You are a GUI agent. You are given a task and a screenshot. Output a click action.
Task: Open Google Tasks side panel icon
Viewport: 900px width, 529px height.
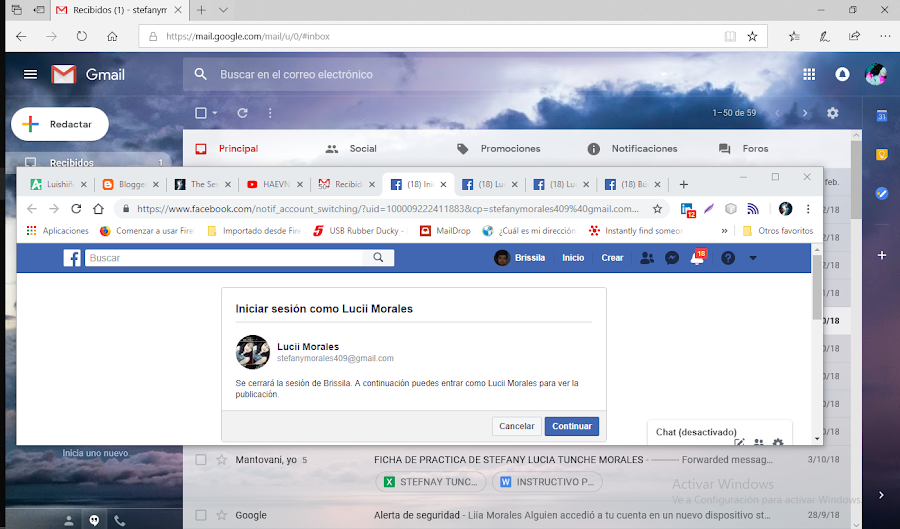click(x=882, y=193)
